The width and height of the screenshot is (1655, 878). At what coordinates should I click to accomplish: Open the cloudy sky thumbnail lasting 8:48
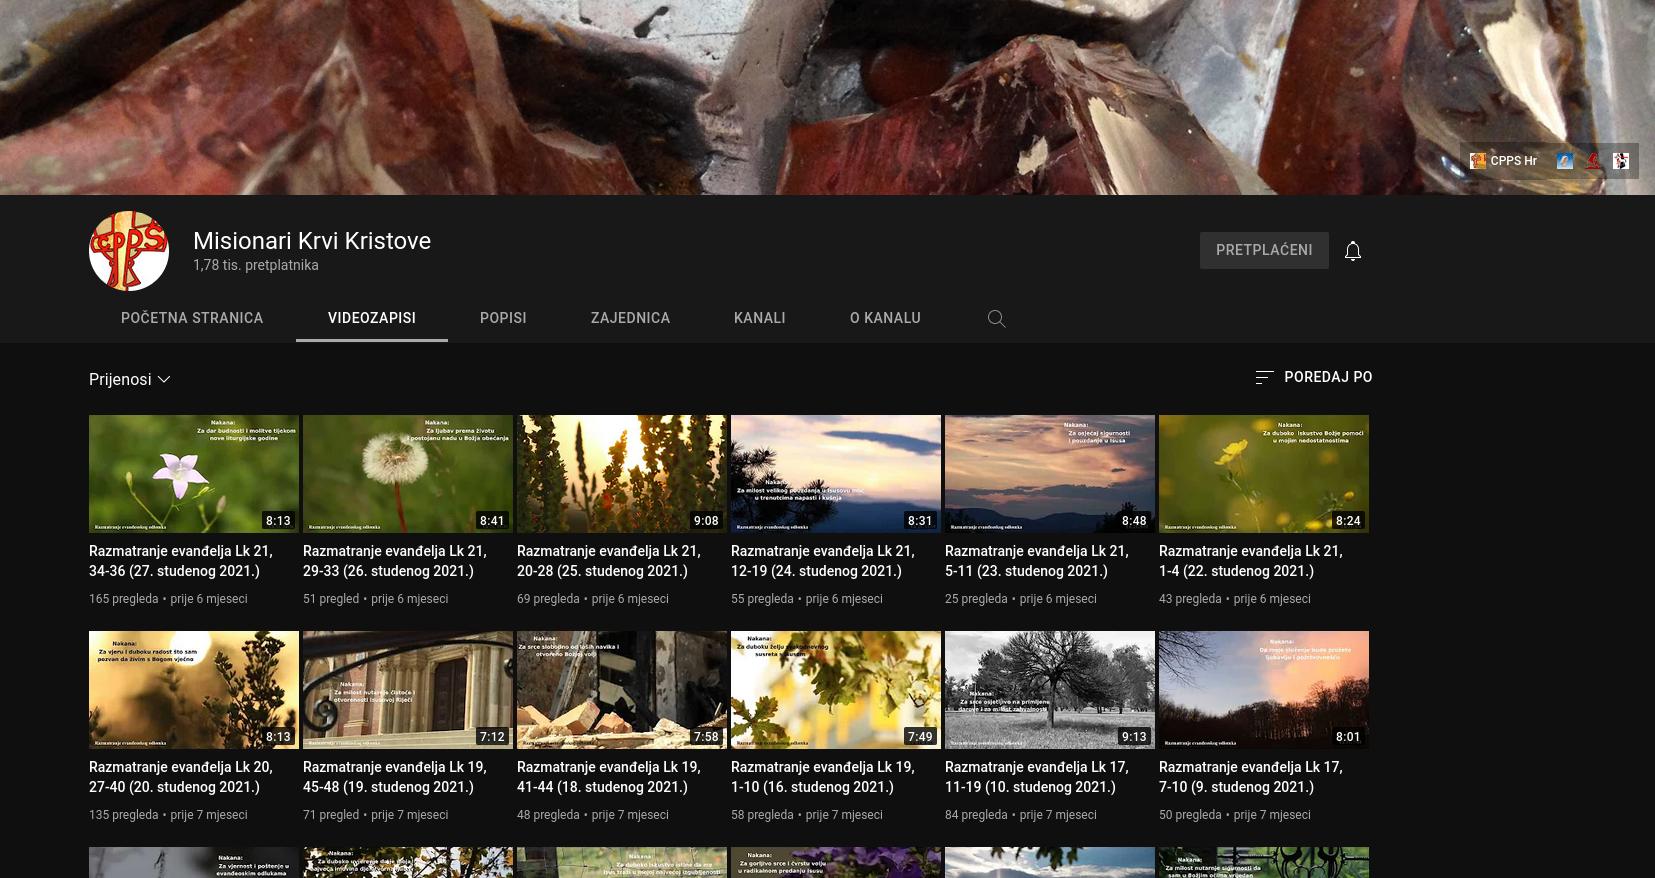(x=1050, y=474)
